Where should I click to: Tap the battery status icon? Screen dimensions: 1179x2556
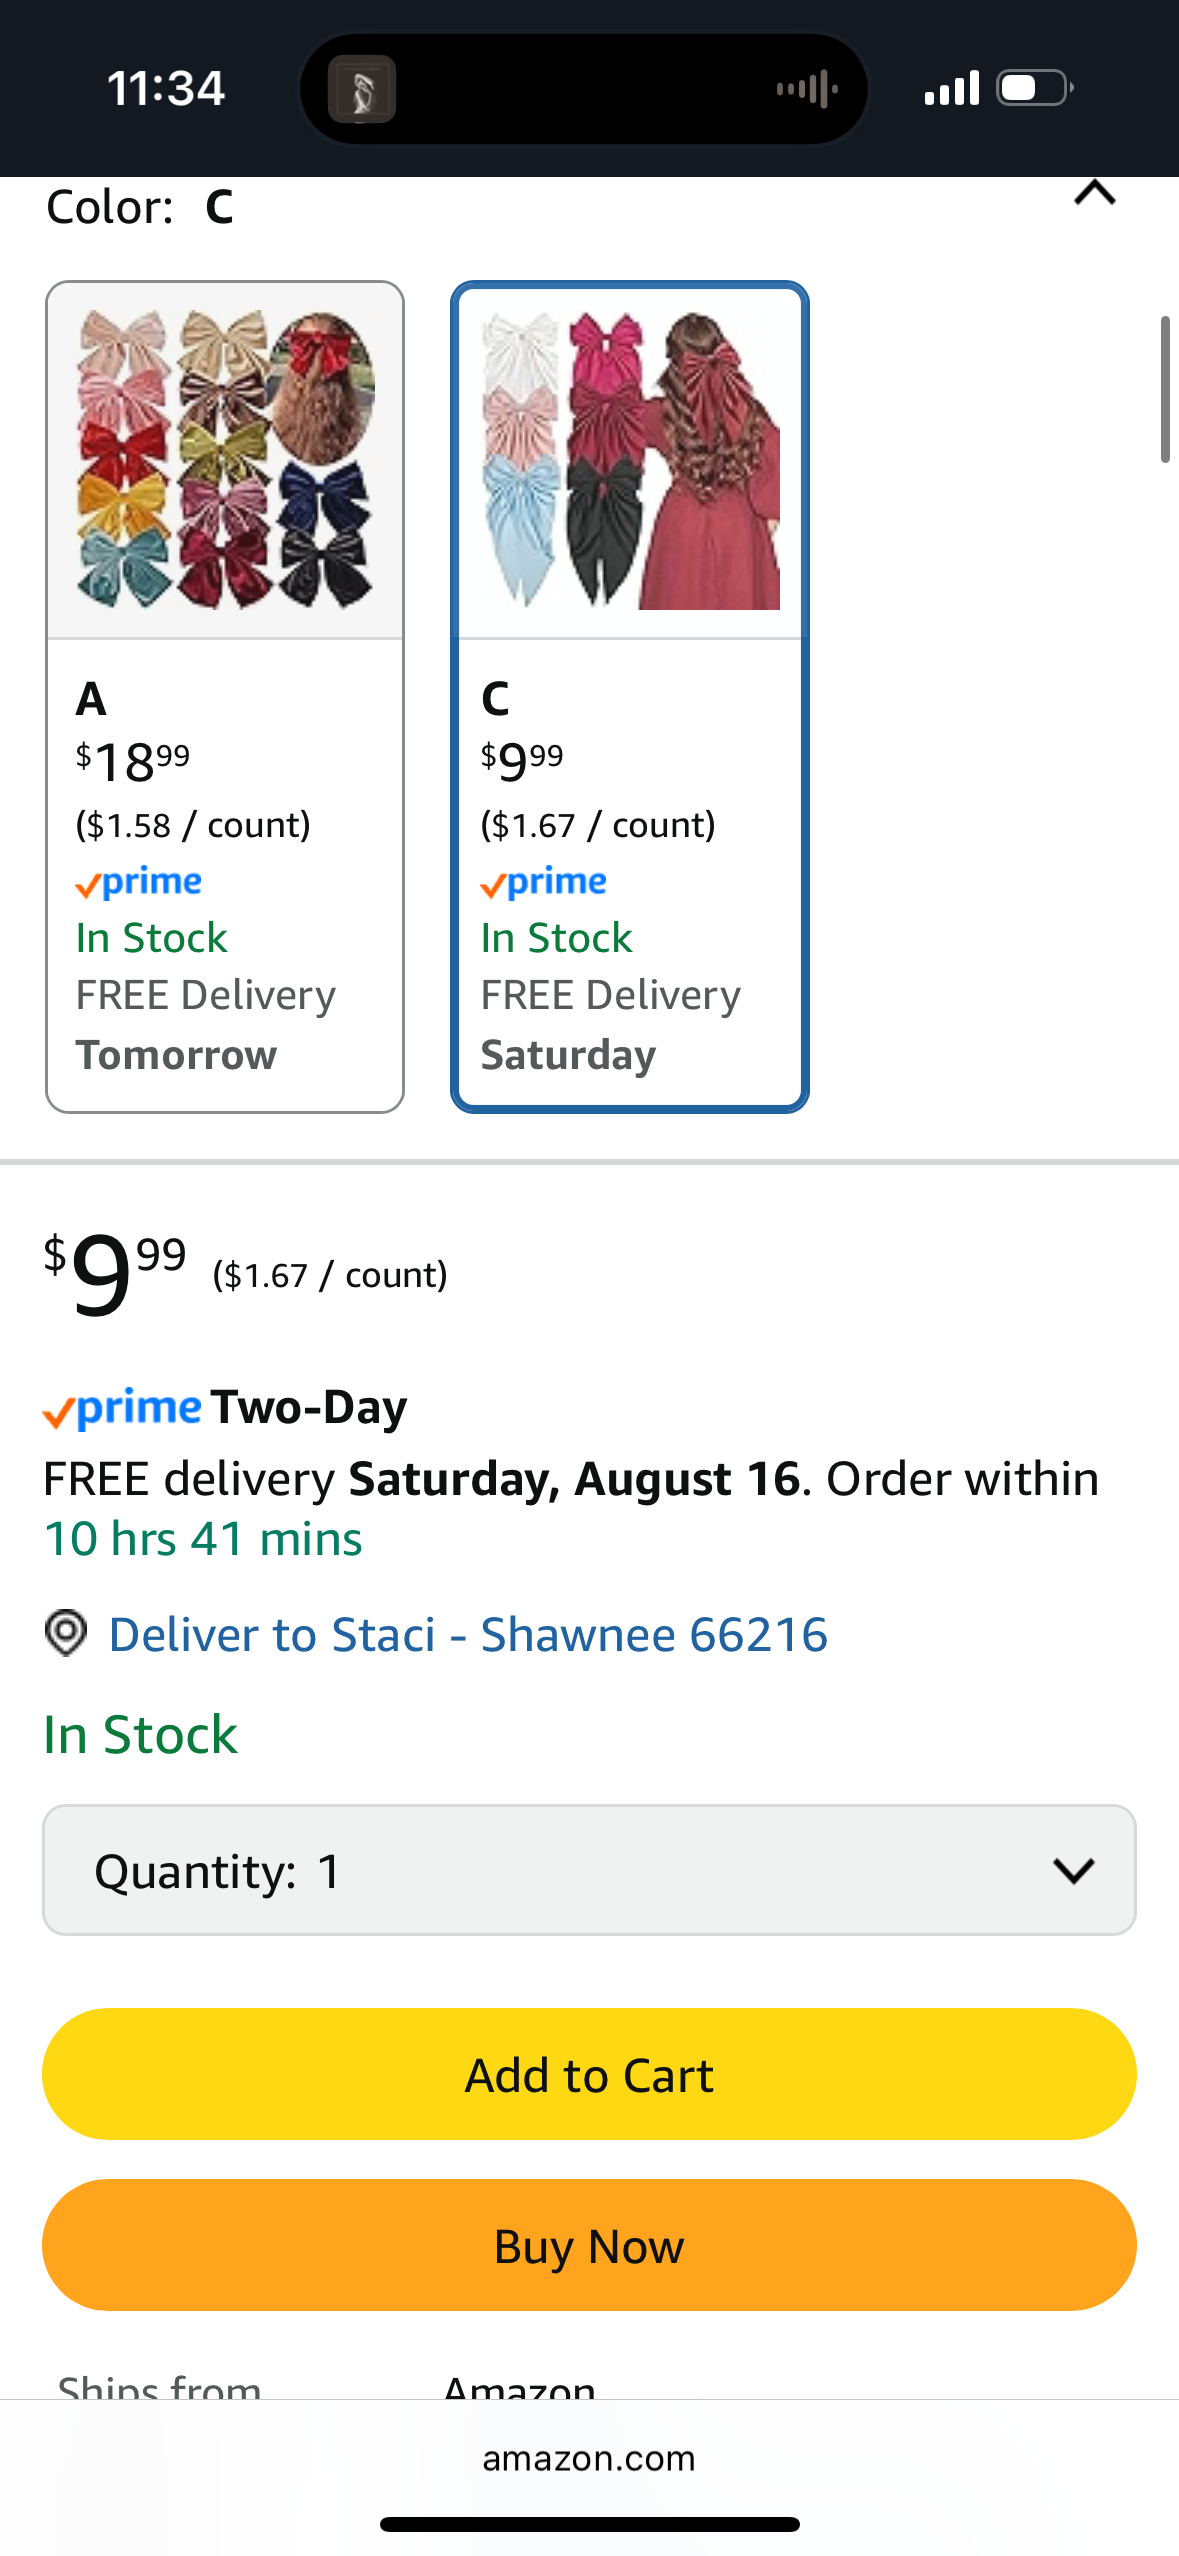pyautogui.click(x=1036, y=88)
